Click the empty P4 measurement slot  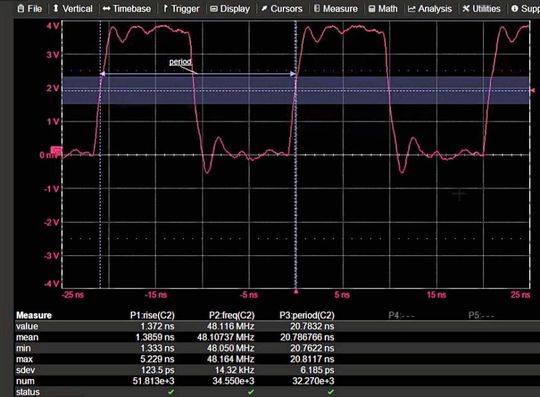click(401, 315)
